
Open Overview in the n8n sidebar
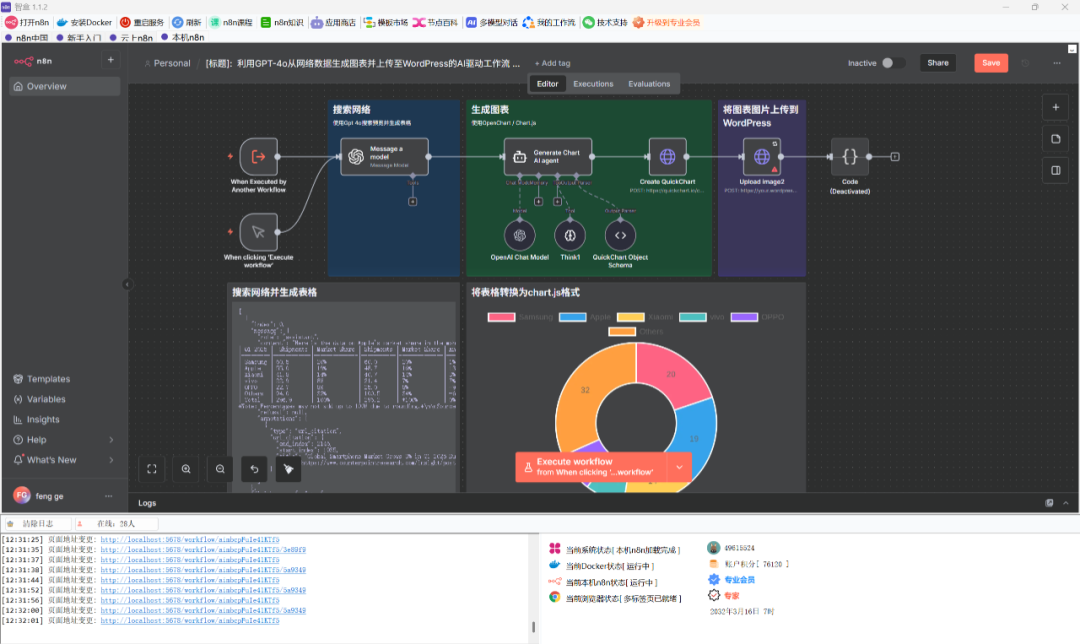tap(65, 86)
